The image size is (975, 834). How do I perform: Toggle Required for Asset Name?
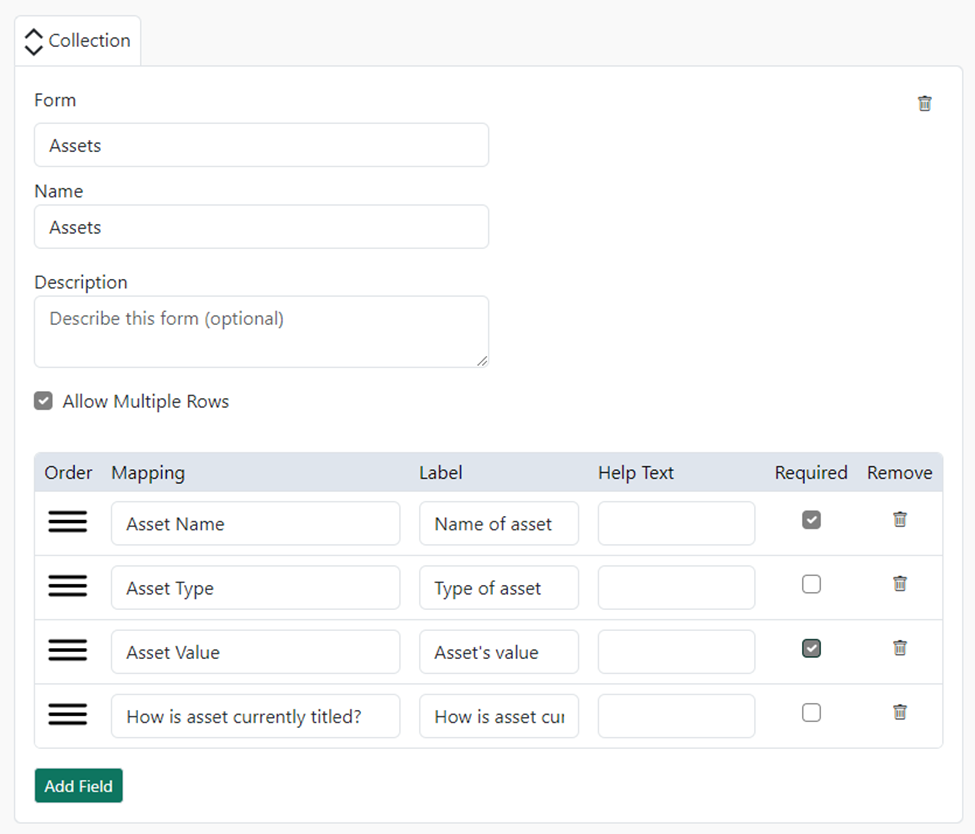pyautogui.click(x=811, y=520)
